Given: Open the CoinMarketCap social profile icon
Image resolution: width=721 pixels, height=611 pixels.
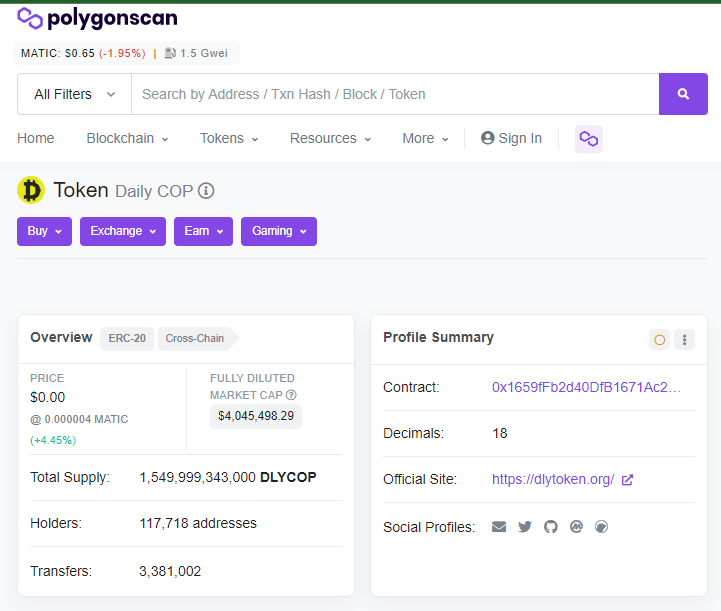Looking at the screenshot, I should 576,526.
